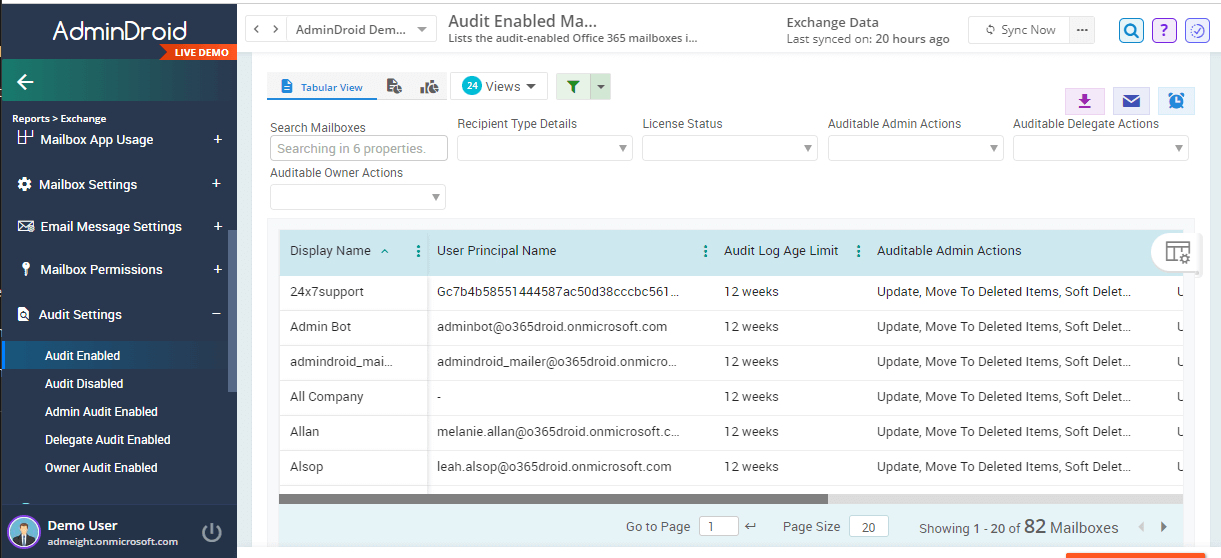The image size is (1221, 558).
Task: Open the AdminDroid Demo tenant dropdown
Action: (x=361, y=29)
